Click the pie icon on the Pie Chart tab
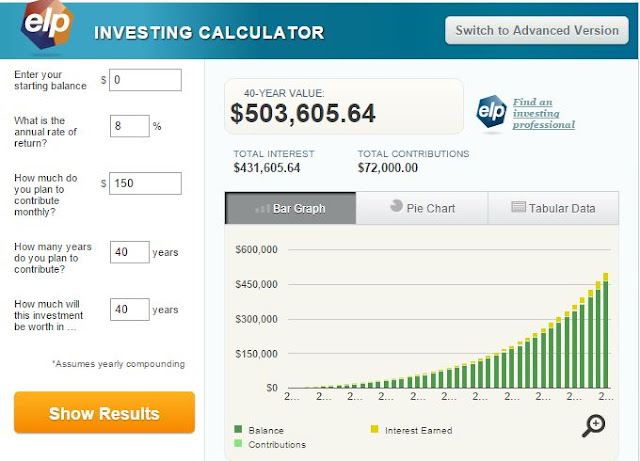The height and width of the screenshot is (461, 640). point(397,207)
